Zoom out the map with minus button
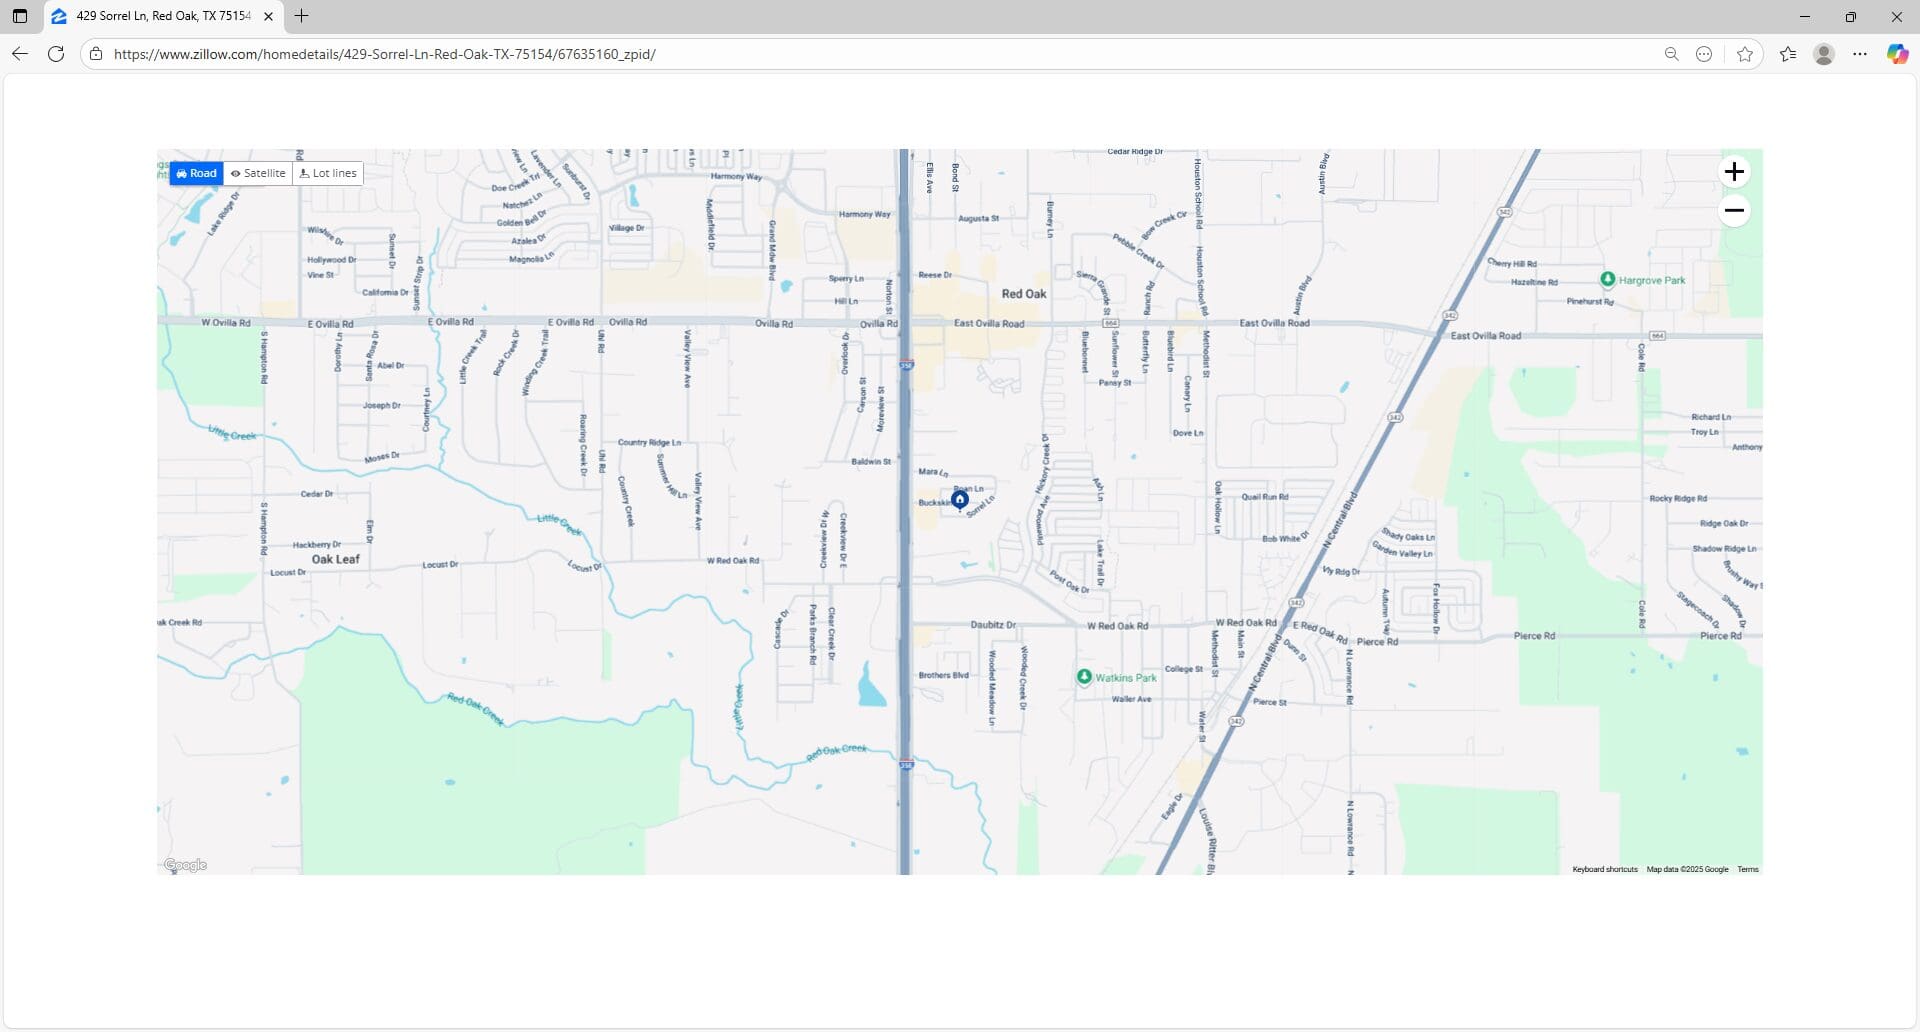The image size is (1920, 1032). point(1734,211)
